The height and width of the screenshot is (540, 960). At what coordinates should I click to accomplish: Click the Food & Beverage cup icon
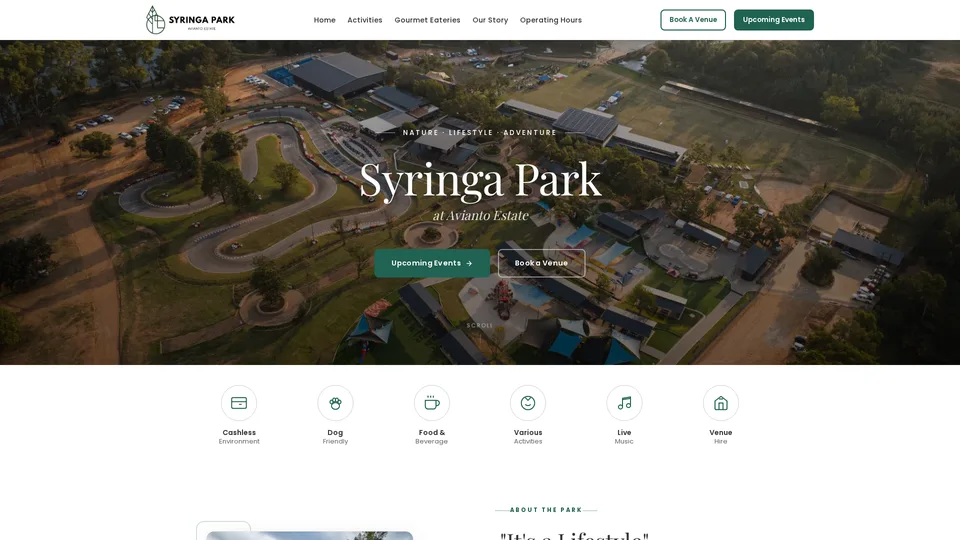432,403
